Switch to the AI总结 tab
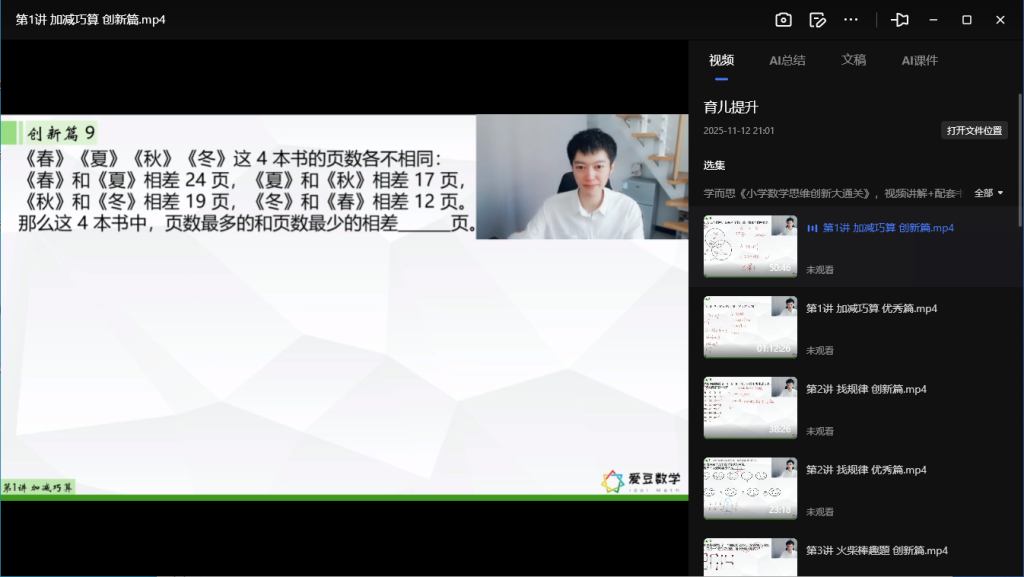 pos(787,59)
